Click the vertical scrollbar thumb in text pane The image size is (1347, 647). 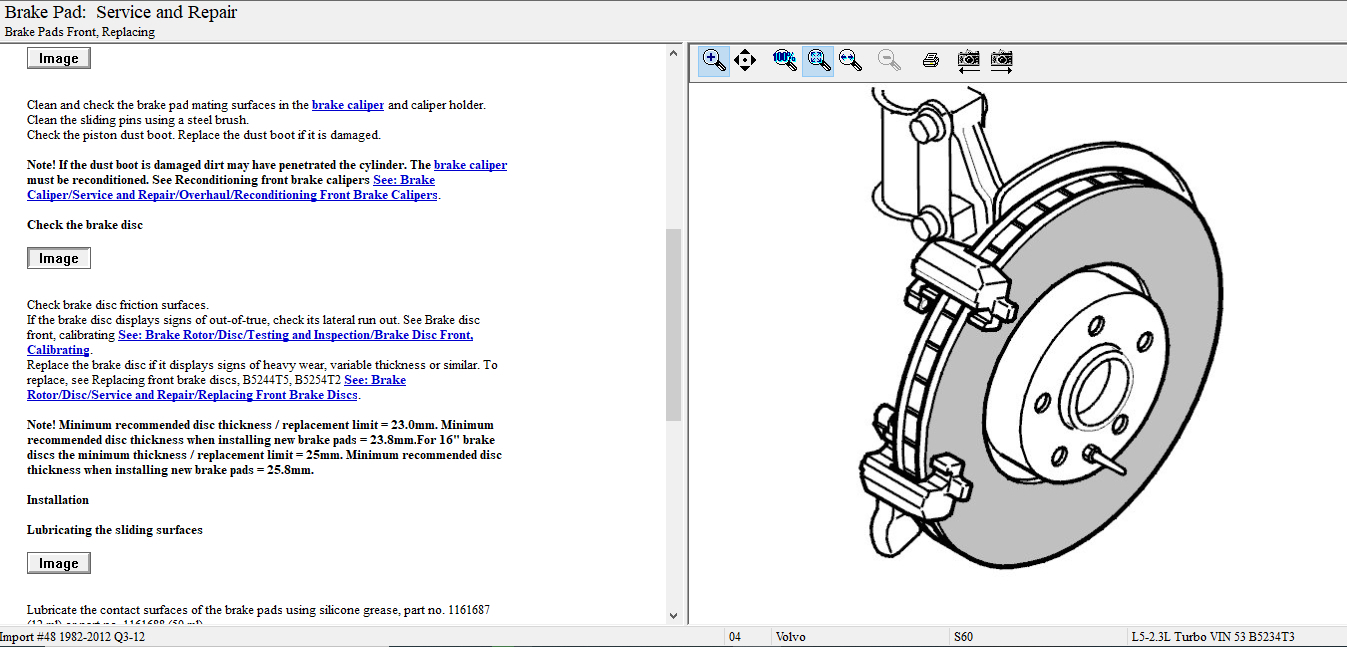[673, 323]
